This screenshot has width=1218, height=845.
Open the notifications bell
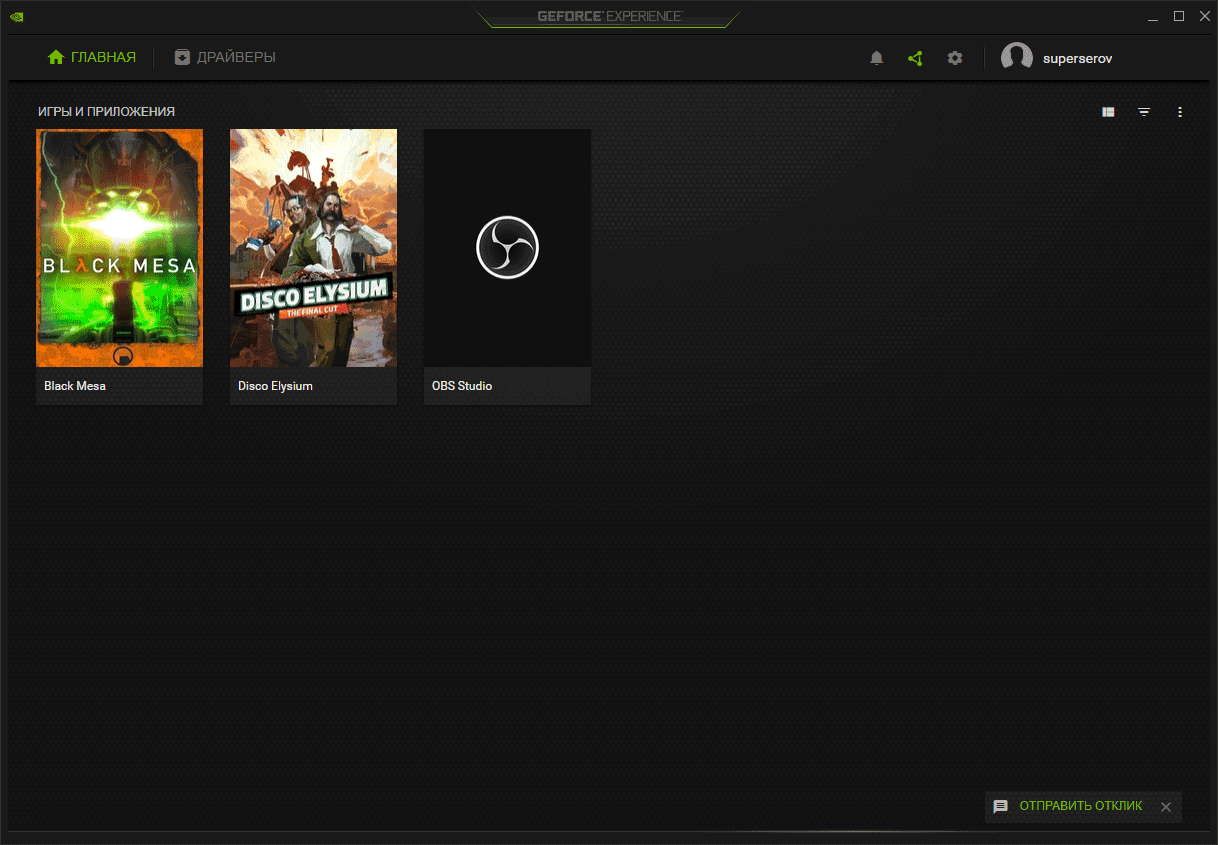tap(877, 58)
